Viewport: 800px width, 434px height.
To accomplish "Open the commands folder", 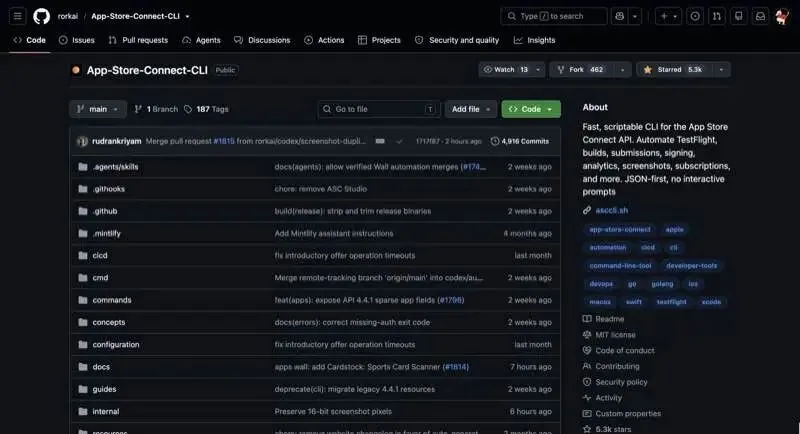I will tap(112, 300).
